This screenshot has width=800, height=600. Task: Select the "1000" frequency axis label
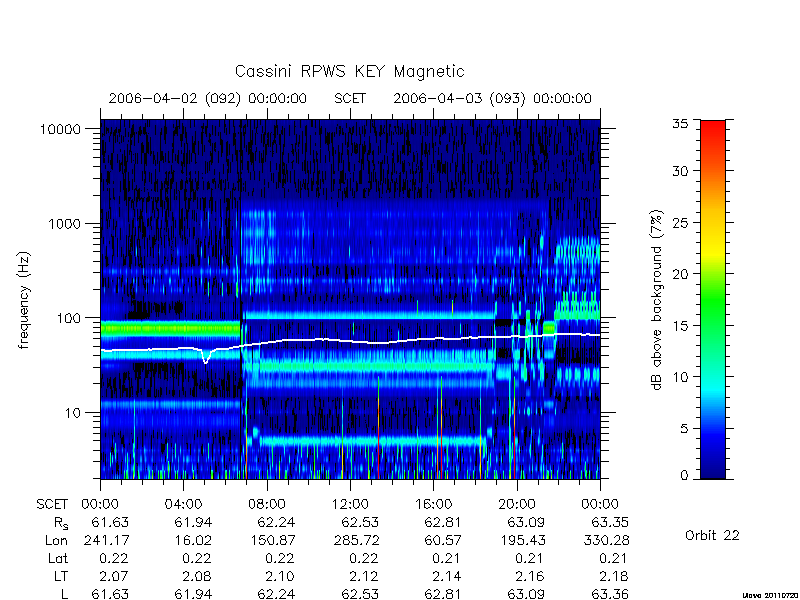(64, 223)
